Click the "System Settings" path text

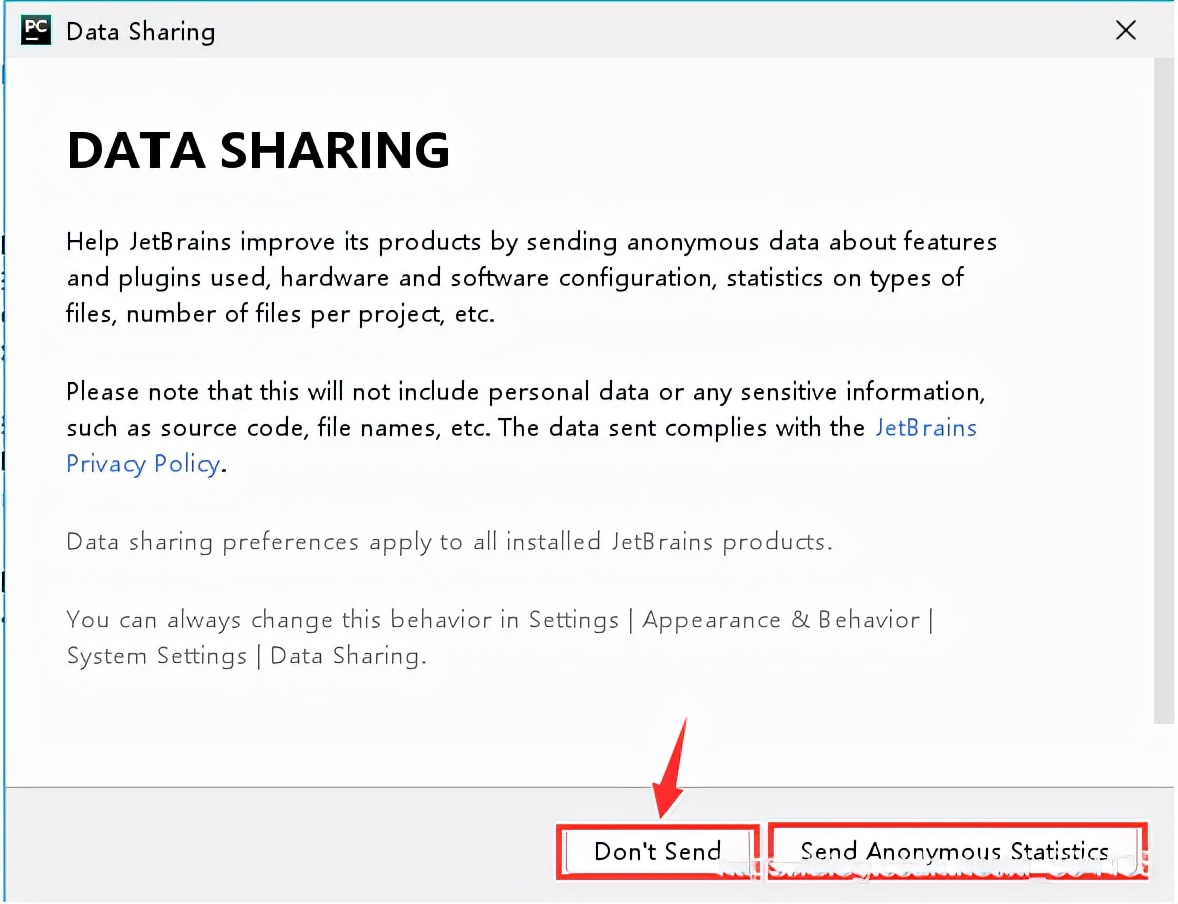click(x=156, y=656)
